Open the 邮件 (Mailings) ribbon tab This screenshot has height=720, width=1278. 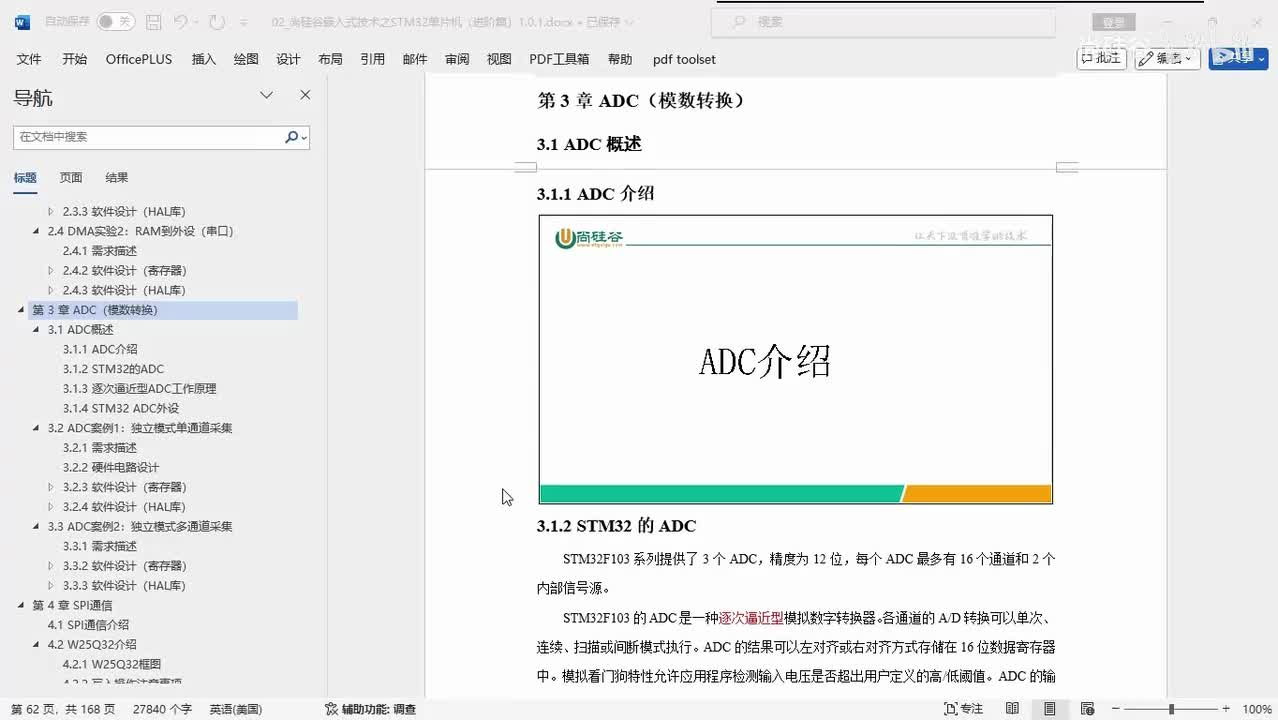[x=415, y=59]
